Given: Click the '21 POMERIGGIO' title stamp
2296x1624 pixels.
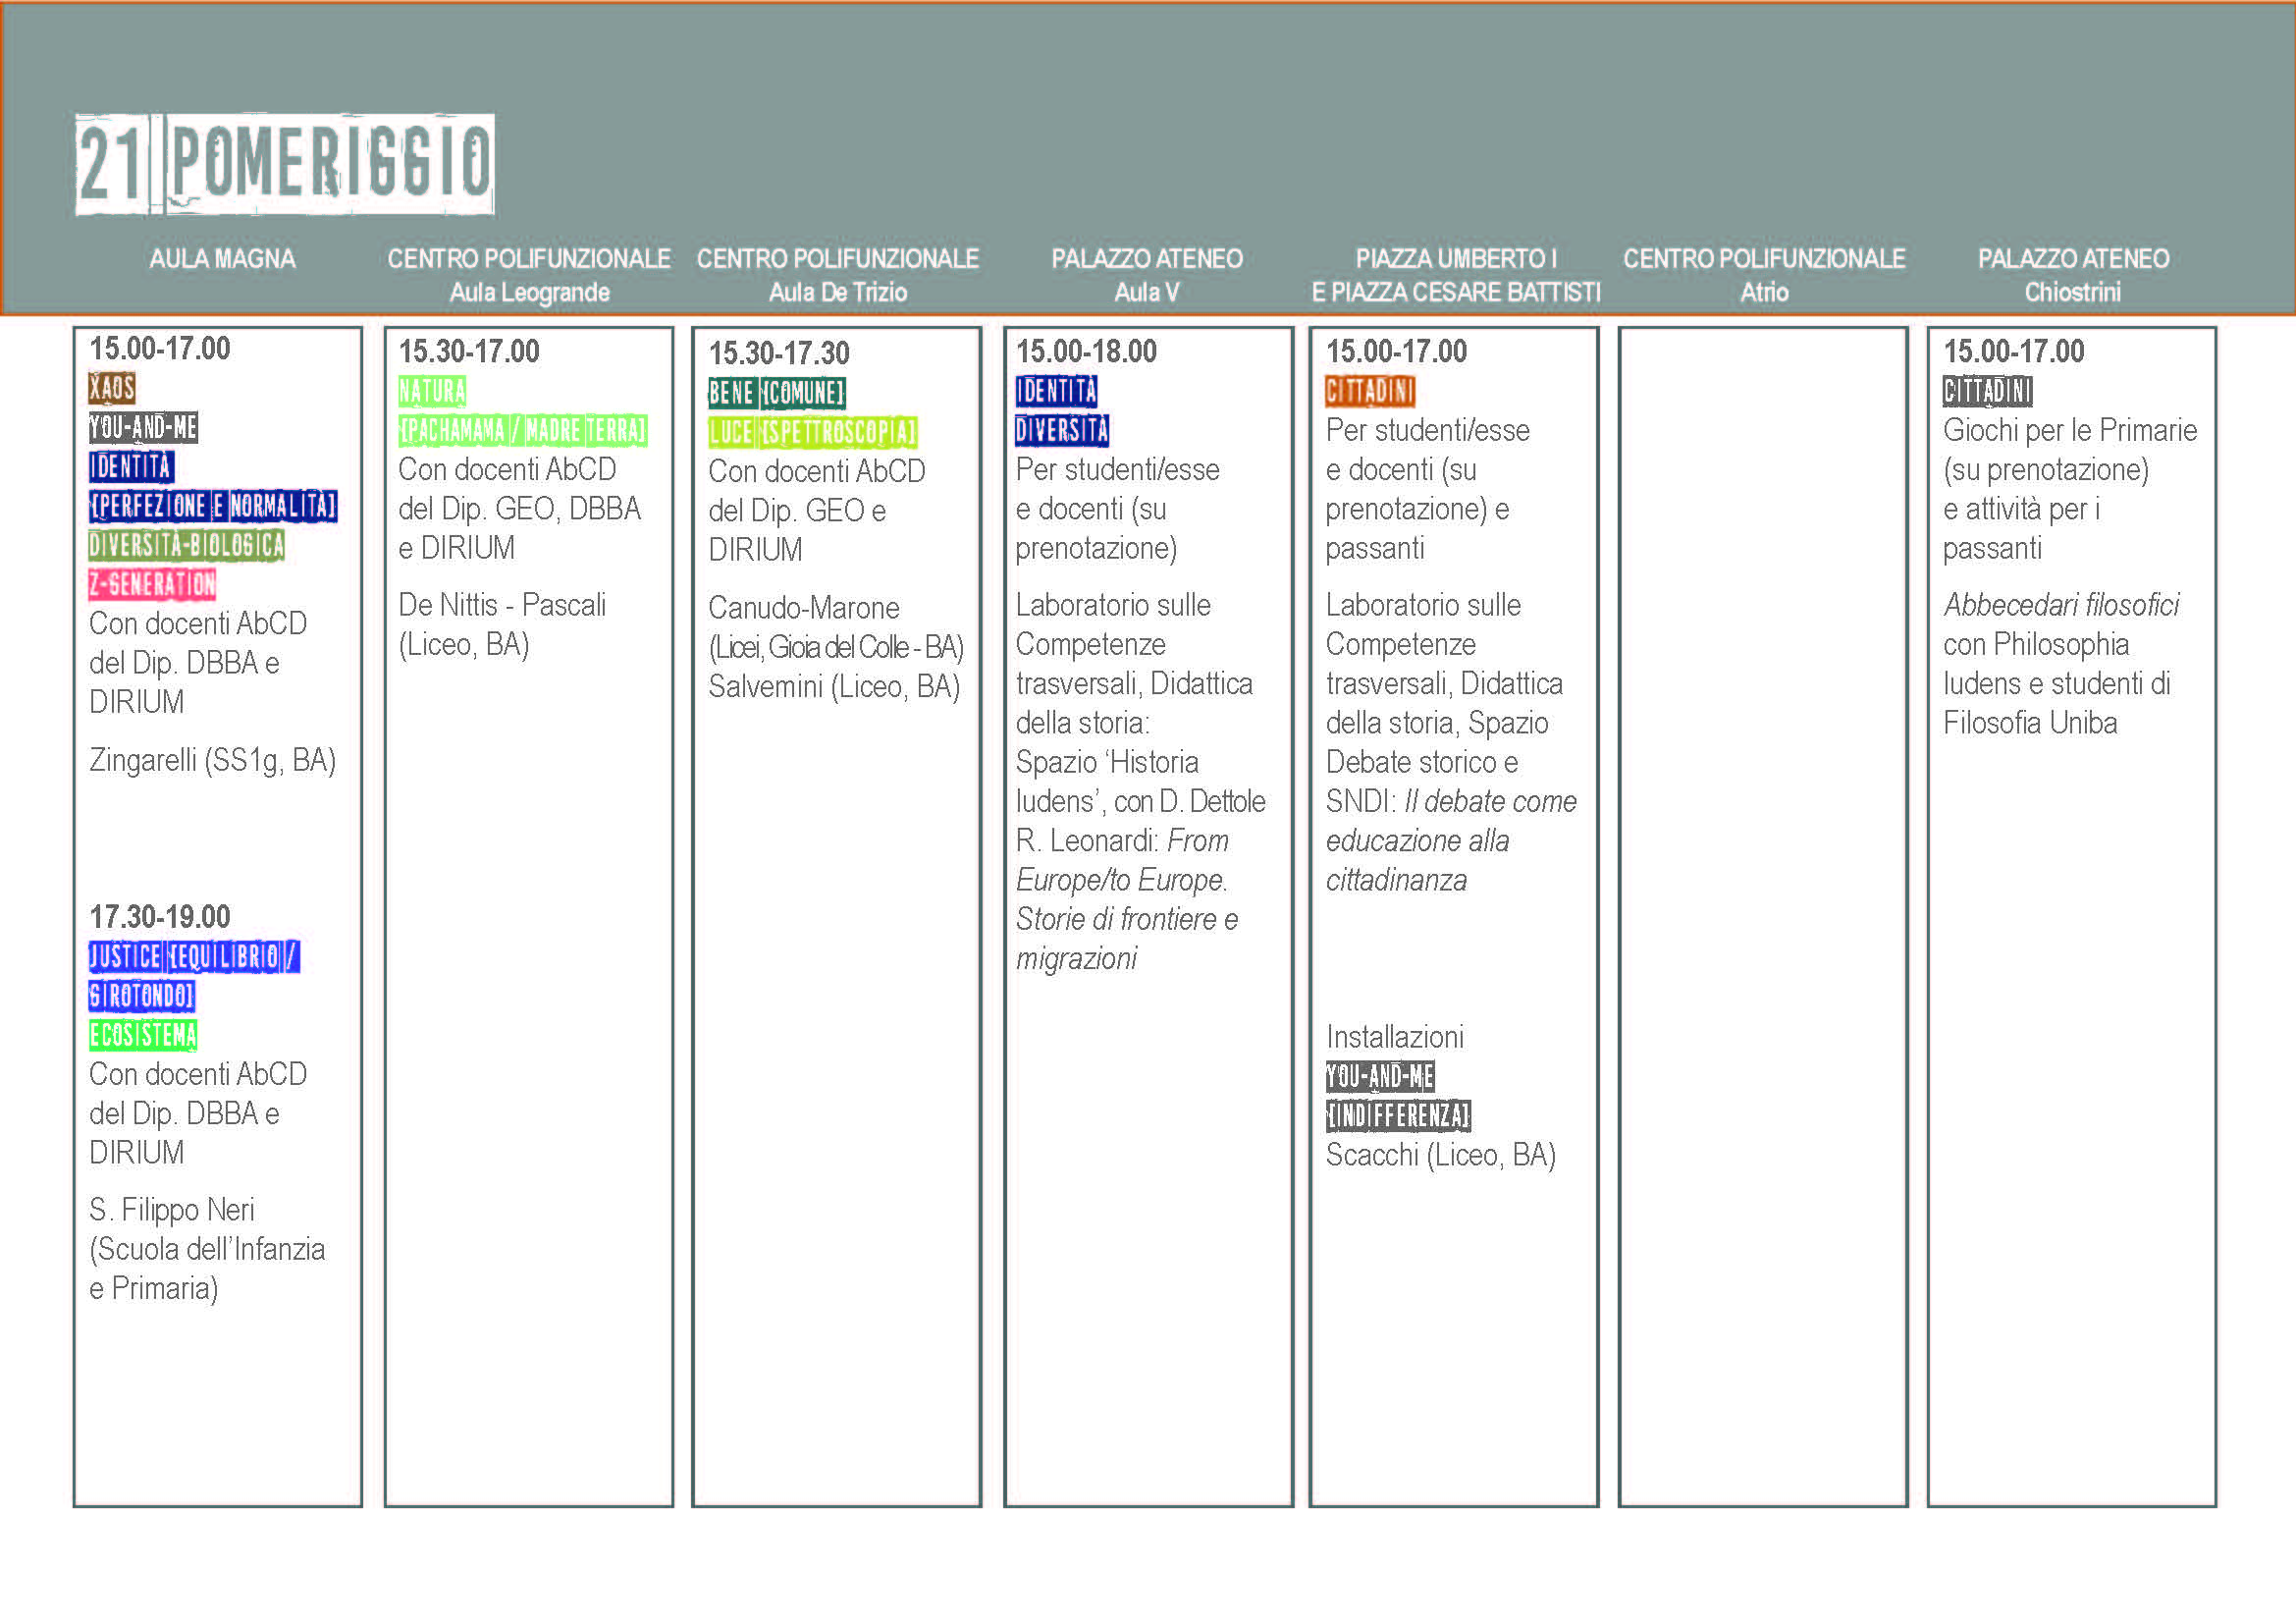Looking at the screenshot, I should coord(285,164).
